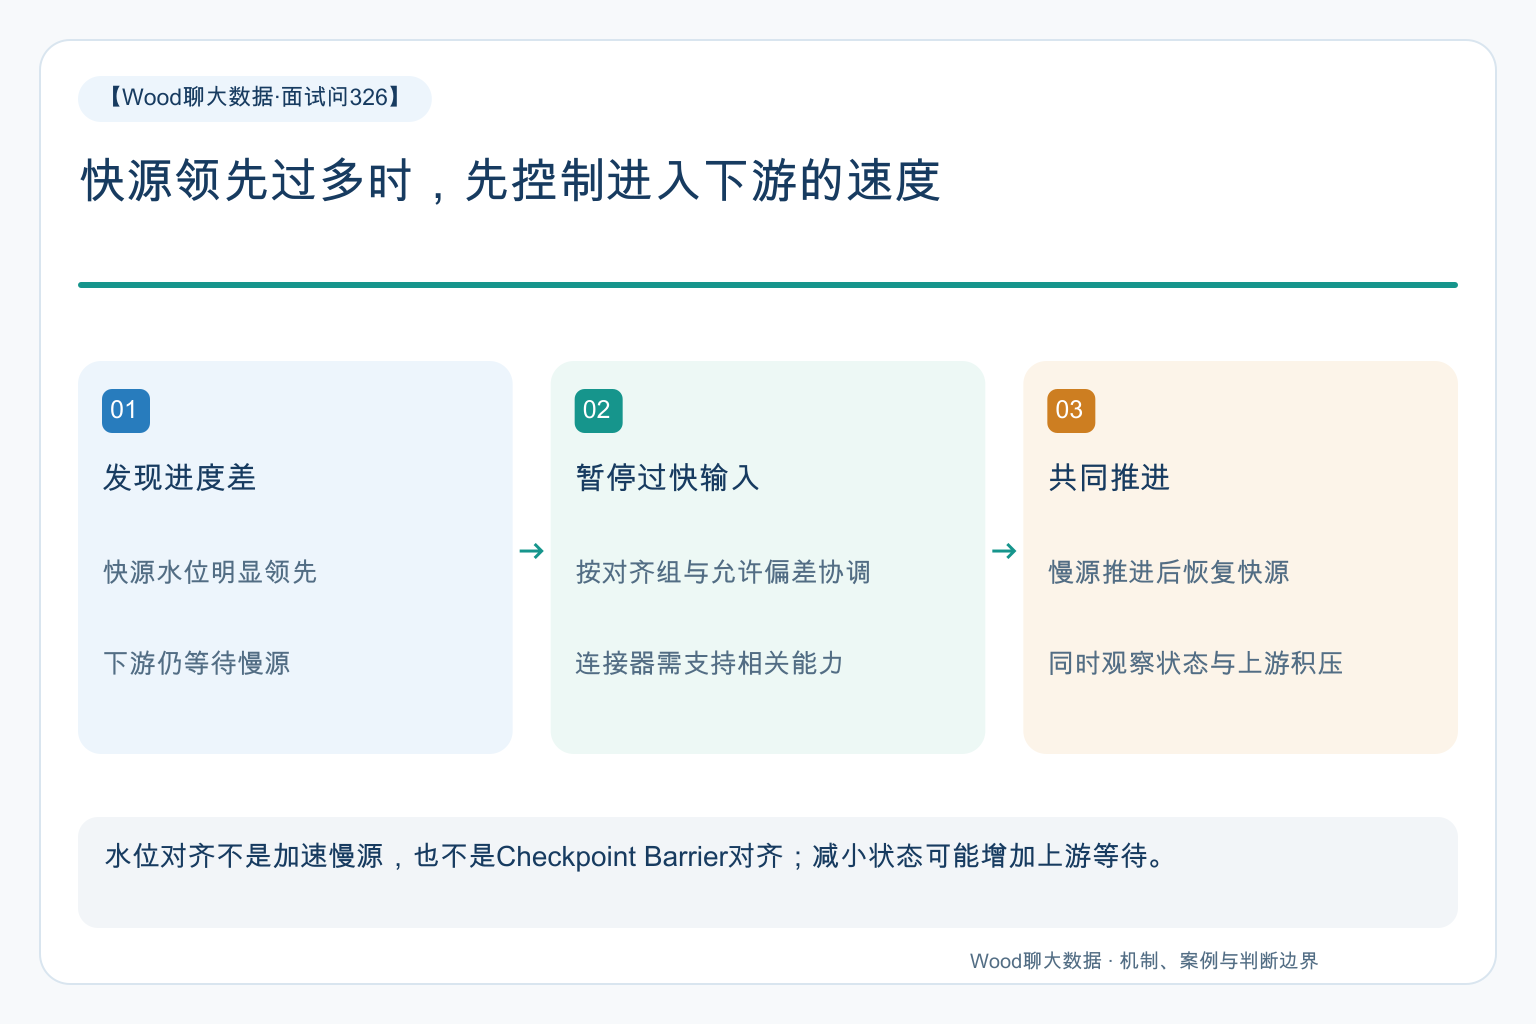This screenshot has height=1024, width=1536.
Task: Click the title 快源领先过多时，先控制进入下游的速度
Action: (x=511, y=181)
